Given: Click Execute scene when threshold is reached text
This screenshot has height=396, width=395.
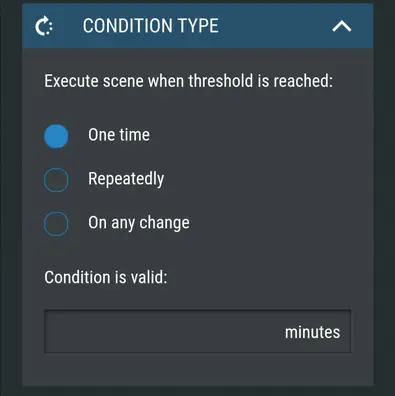Looking at the screenshot, I should [x=189, y=81].
